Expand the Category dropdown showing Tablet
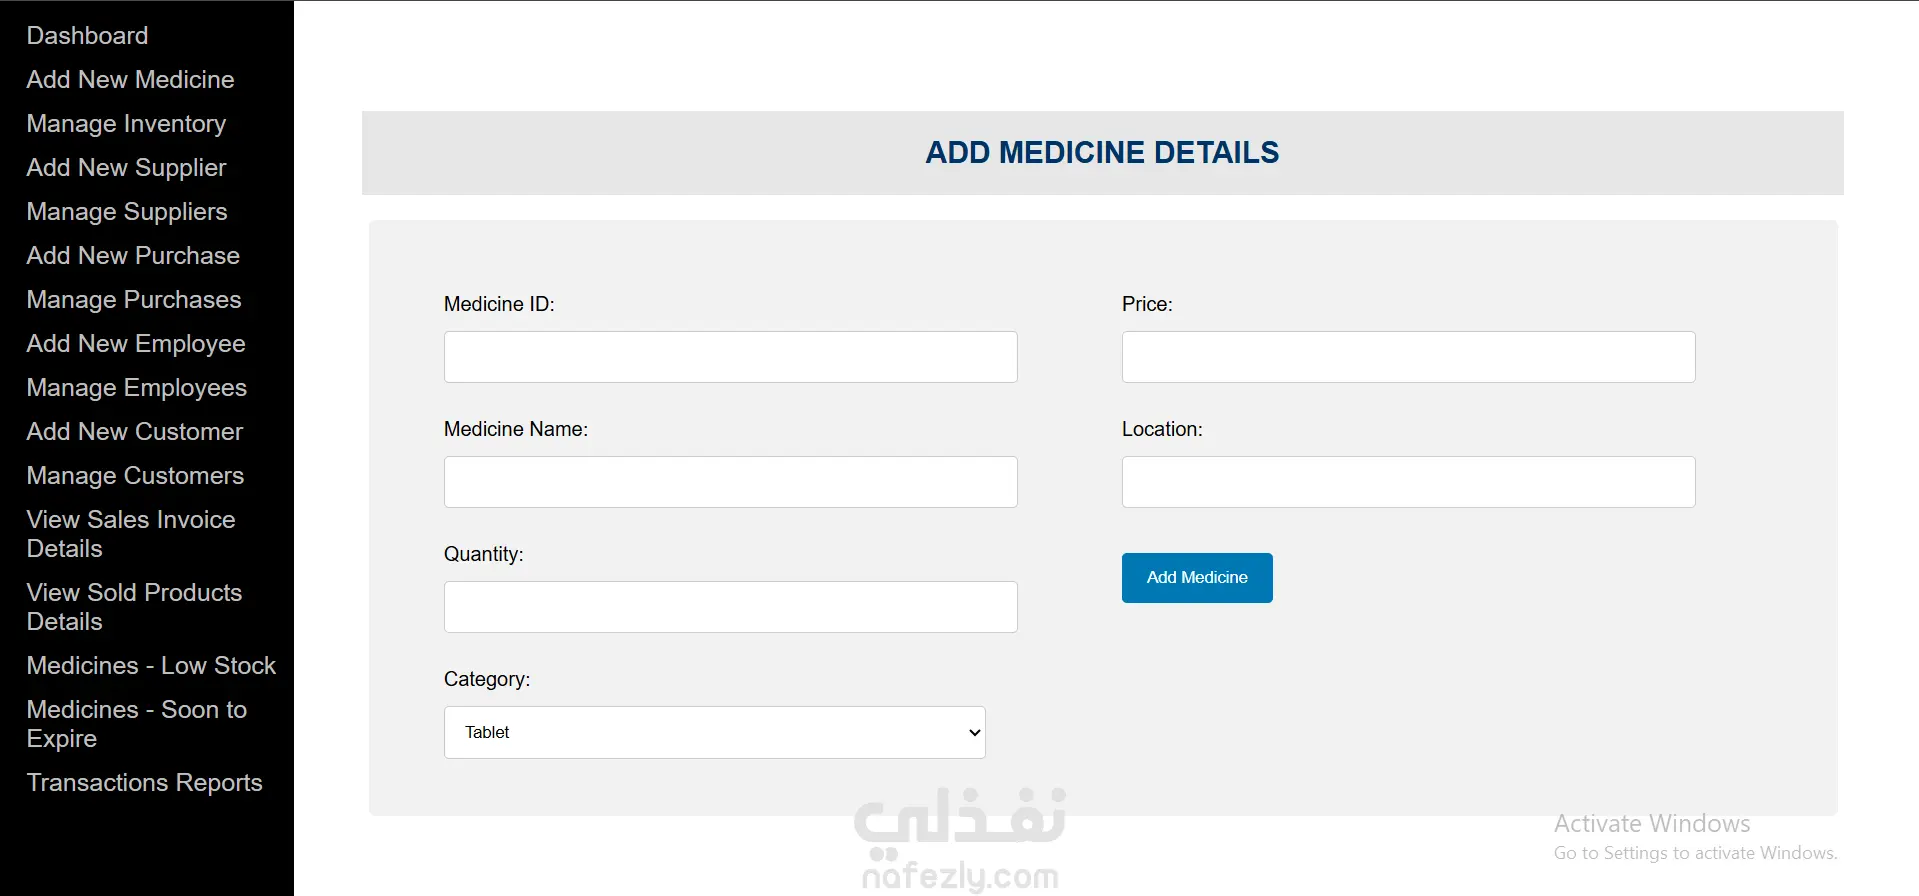The width and height of the screenshot is (1919, 896). [x=715, y=733]
